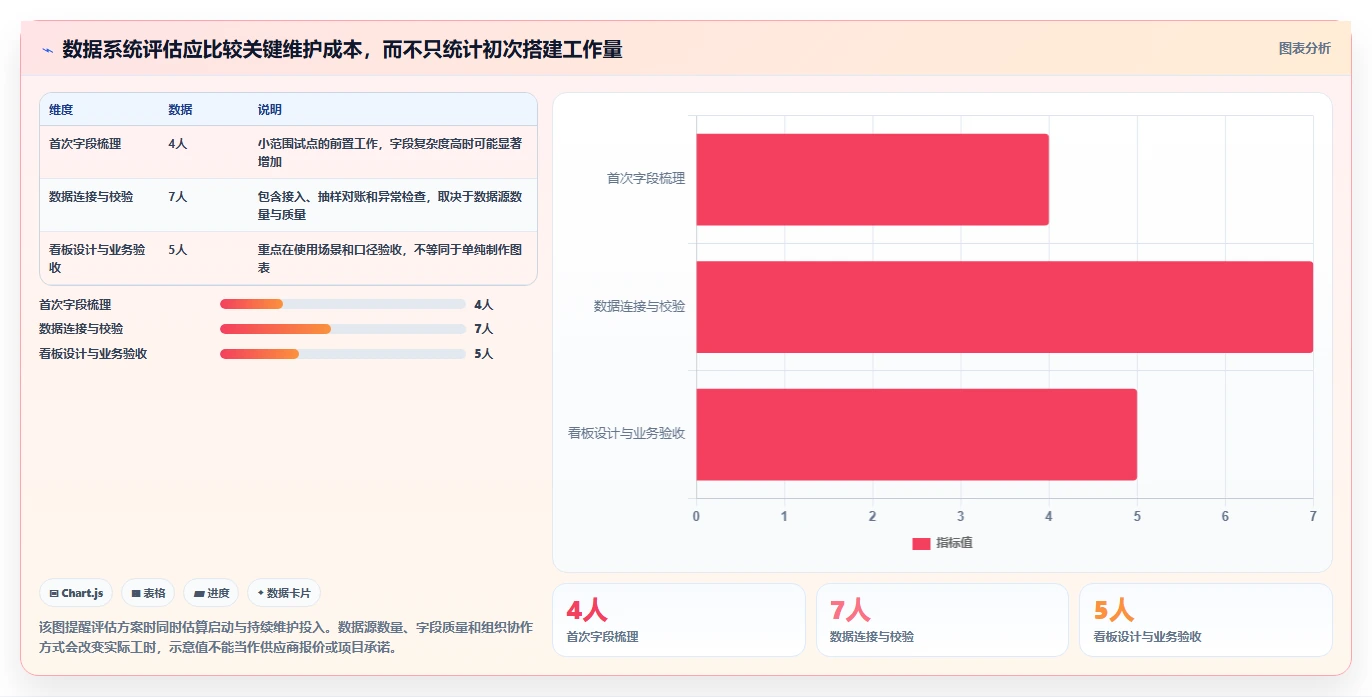Click the chart y-axis label 首次字段梳理
Viewport: 1372px width, 697px height.
(646, 179)
